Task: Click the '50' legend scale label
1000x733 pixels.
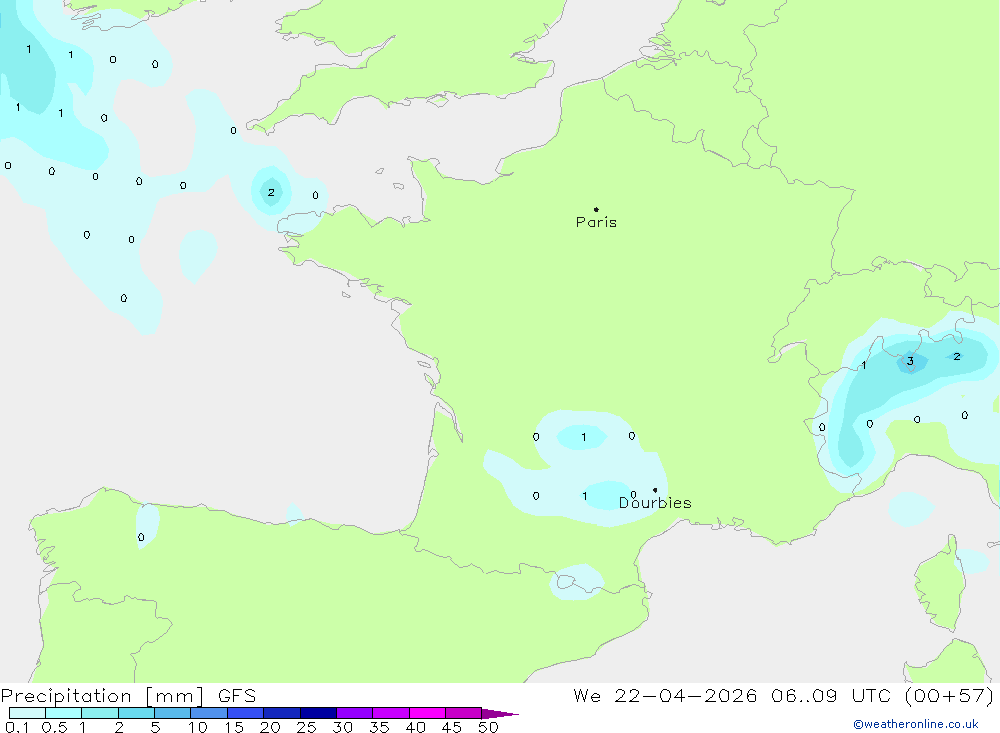Action: pos(488,727)
